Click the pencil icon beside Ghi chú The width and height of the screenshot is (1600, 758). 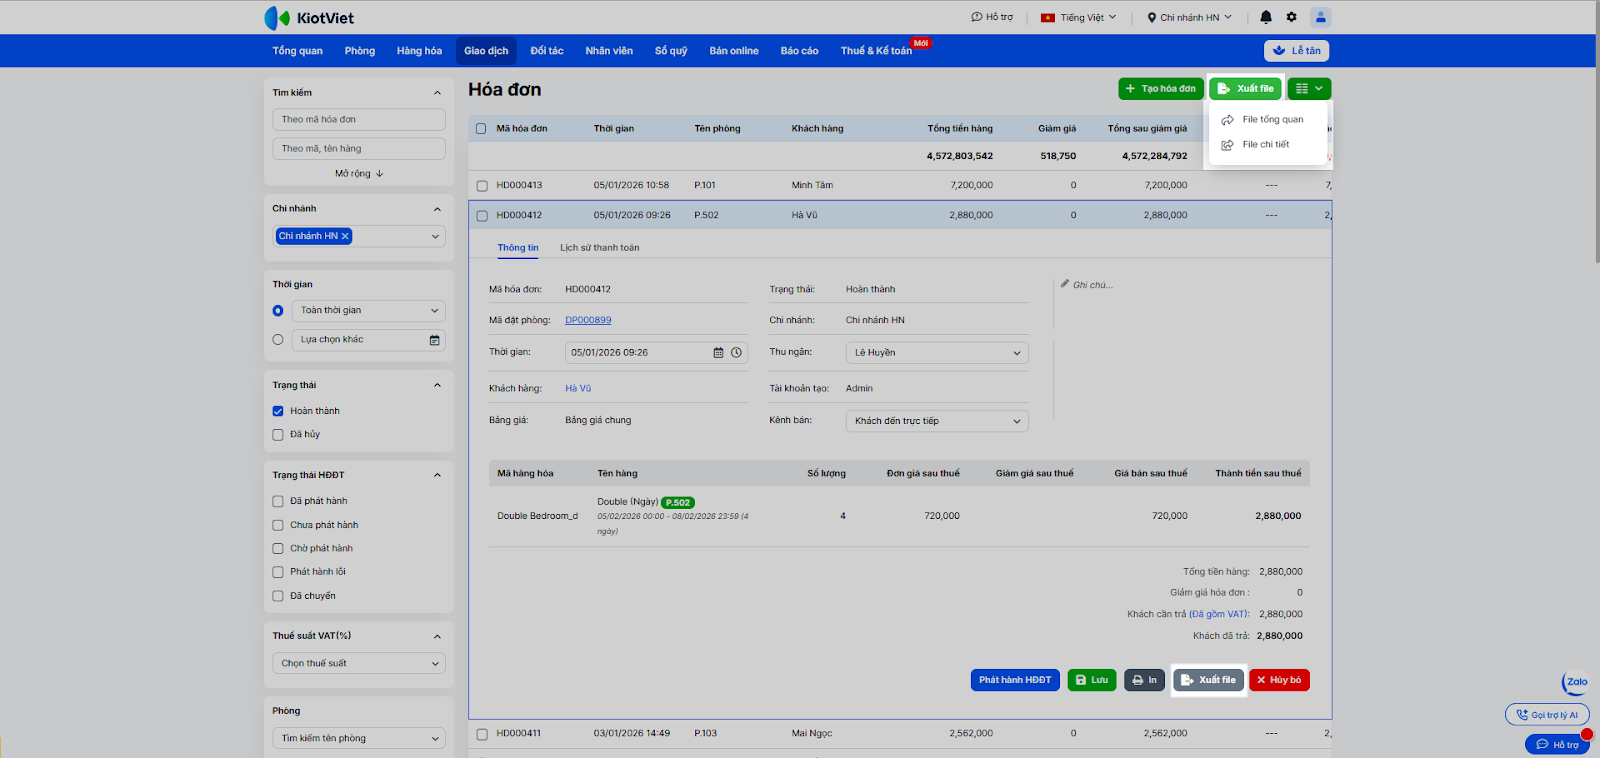coord(1065,284)
